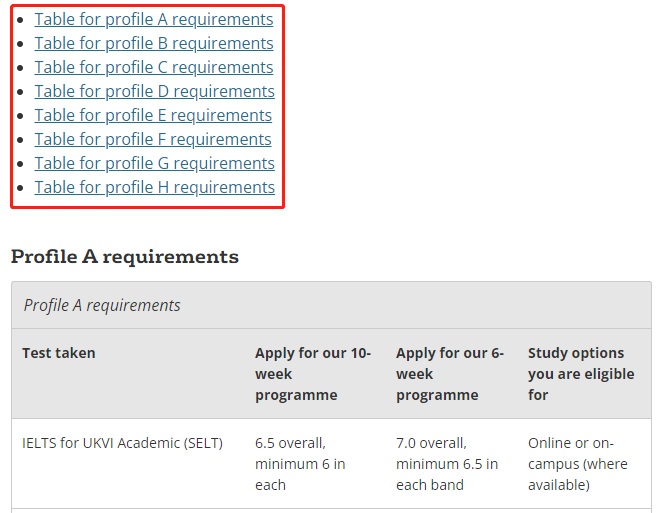Click the Study options you are eligible for header

581,374
